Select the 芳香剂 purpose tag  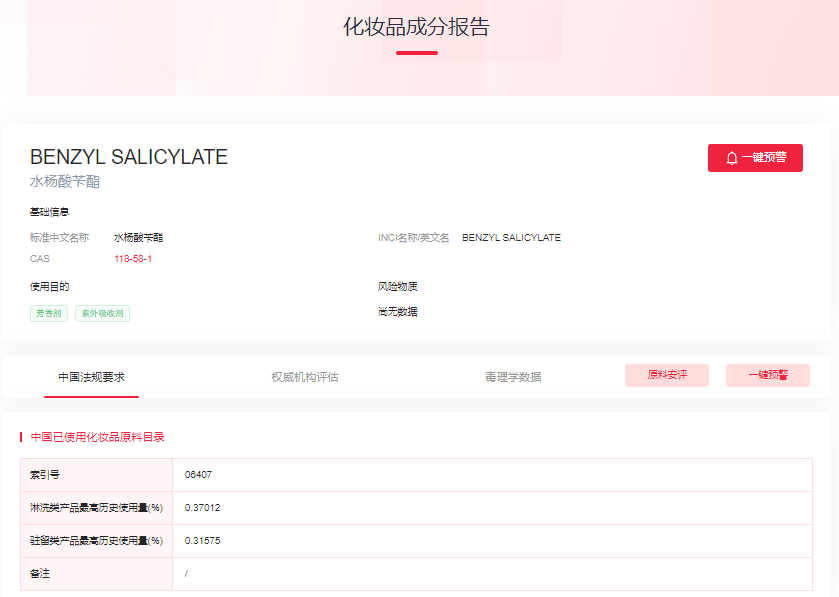[x=48, y=313]
